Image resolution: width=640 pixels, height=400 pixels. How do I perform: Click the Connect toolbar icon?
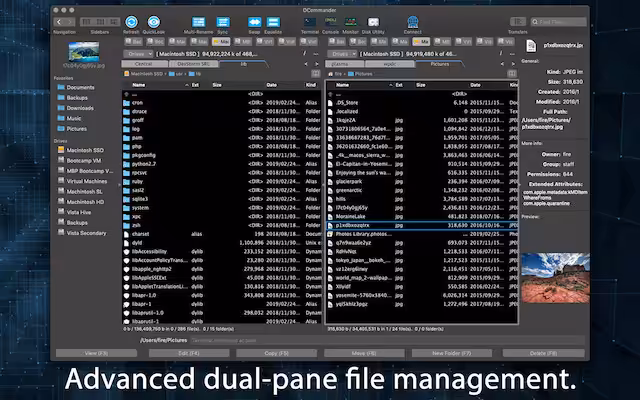(412, 21)
